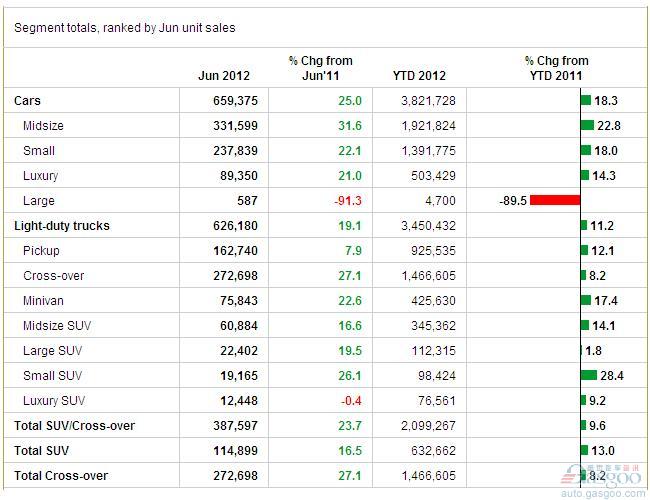Click the "YTD 2012" column header

(x=420, y=75)
